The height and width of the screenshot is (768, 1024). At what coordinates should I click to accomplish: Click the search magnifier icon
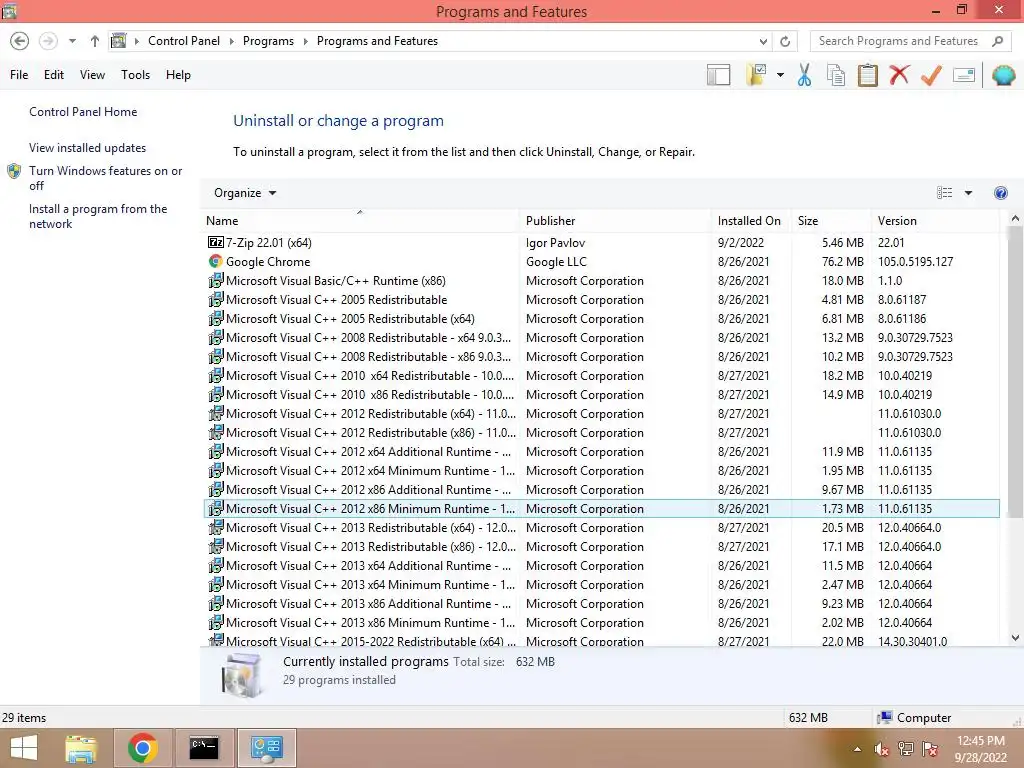[x=997, y=41]
